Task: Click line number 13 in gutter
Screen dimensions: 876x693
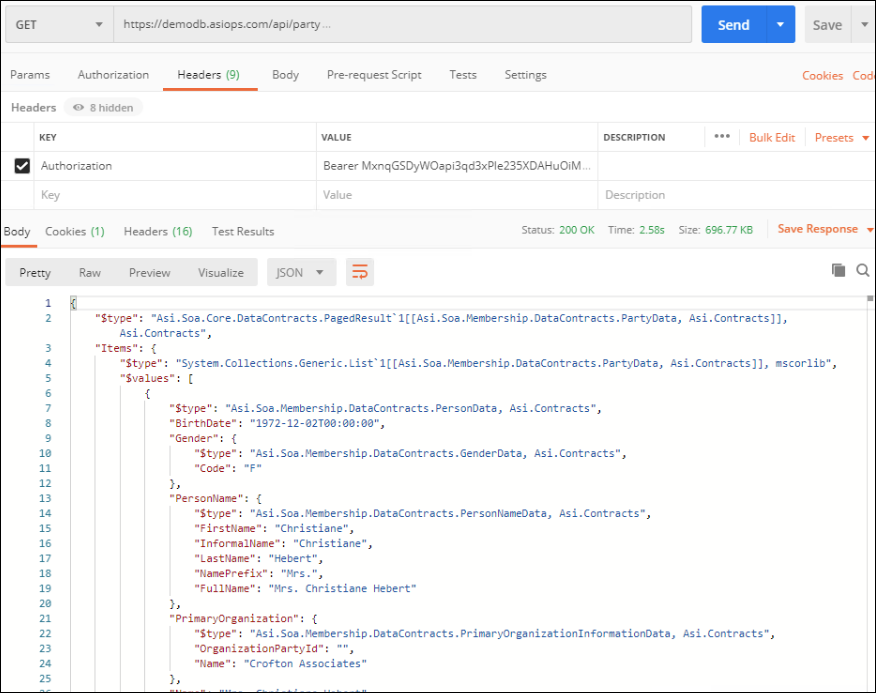Action: coord(45,499)
